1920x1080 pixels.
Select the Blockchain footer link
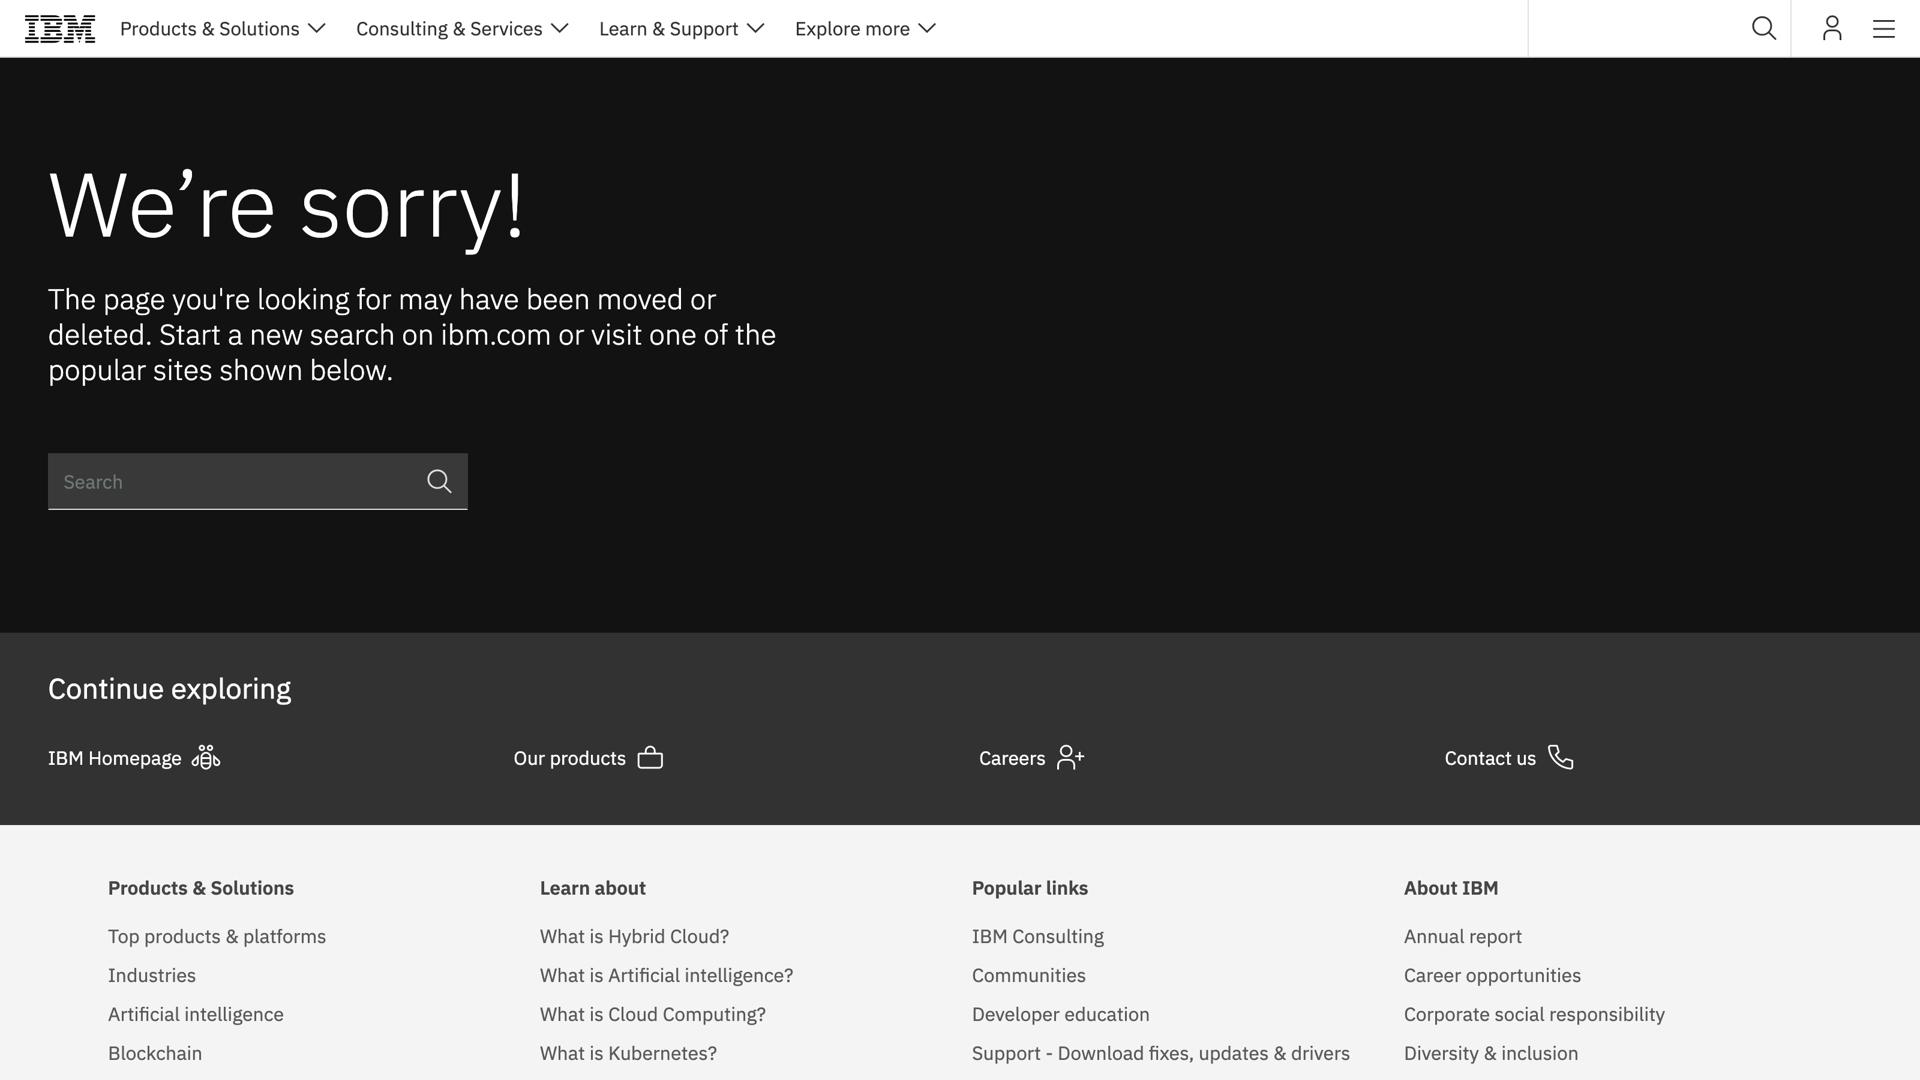[155, 1054]
